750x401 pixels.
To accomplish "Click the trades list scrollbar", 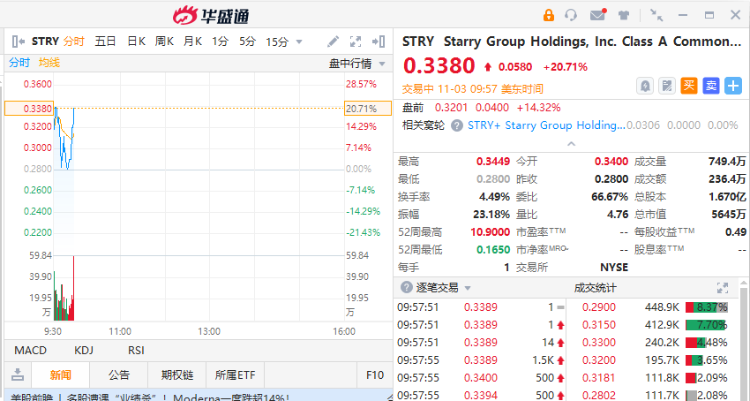I will coord(743,340).
